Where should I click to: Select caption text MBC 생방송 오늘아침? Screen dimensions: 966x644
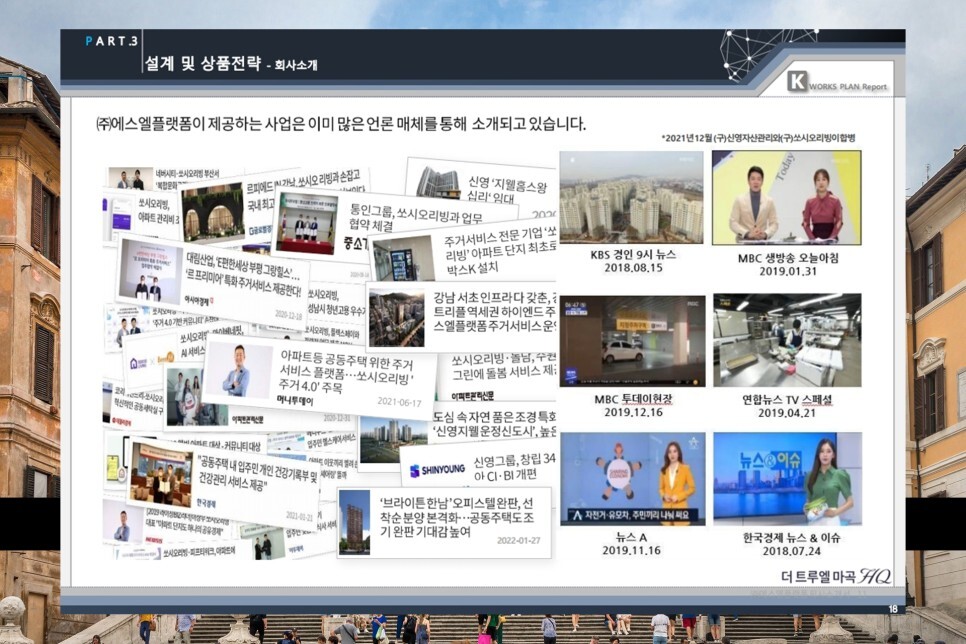point(787,258)
